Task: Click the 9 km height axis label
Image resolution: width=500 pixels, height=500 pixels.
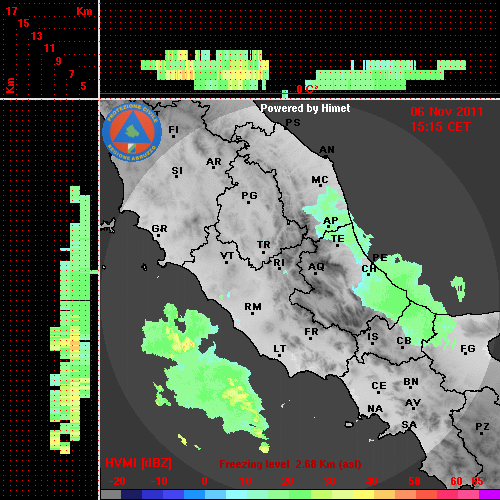Action: (58, 61)
